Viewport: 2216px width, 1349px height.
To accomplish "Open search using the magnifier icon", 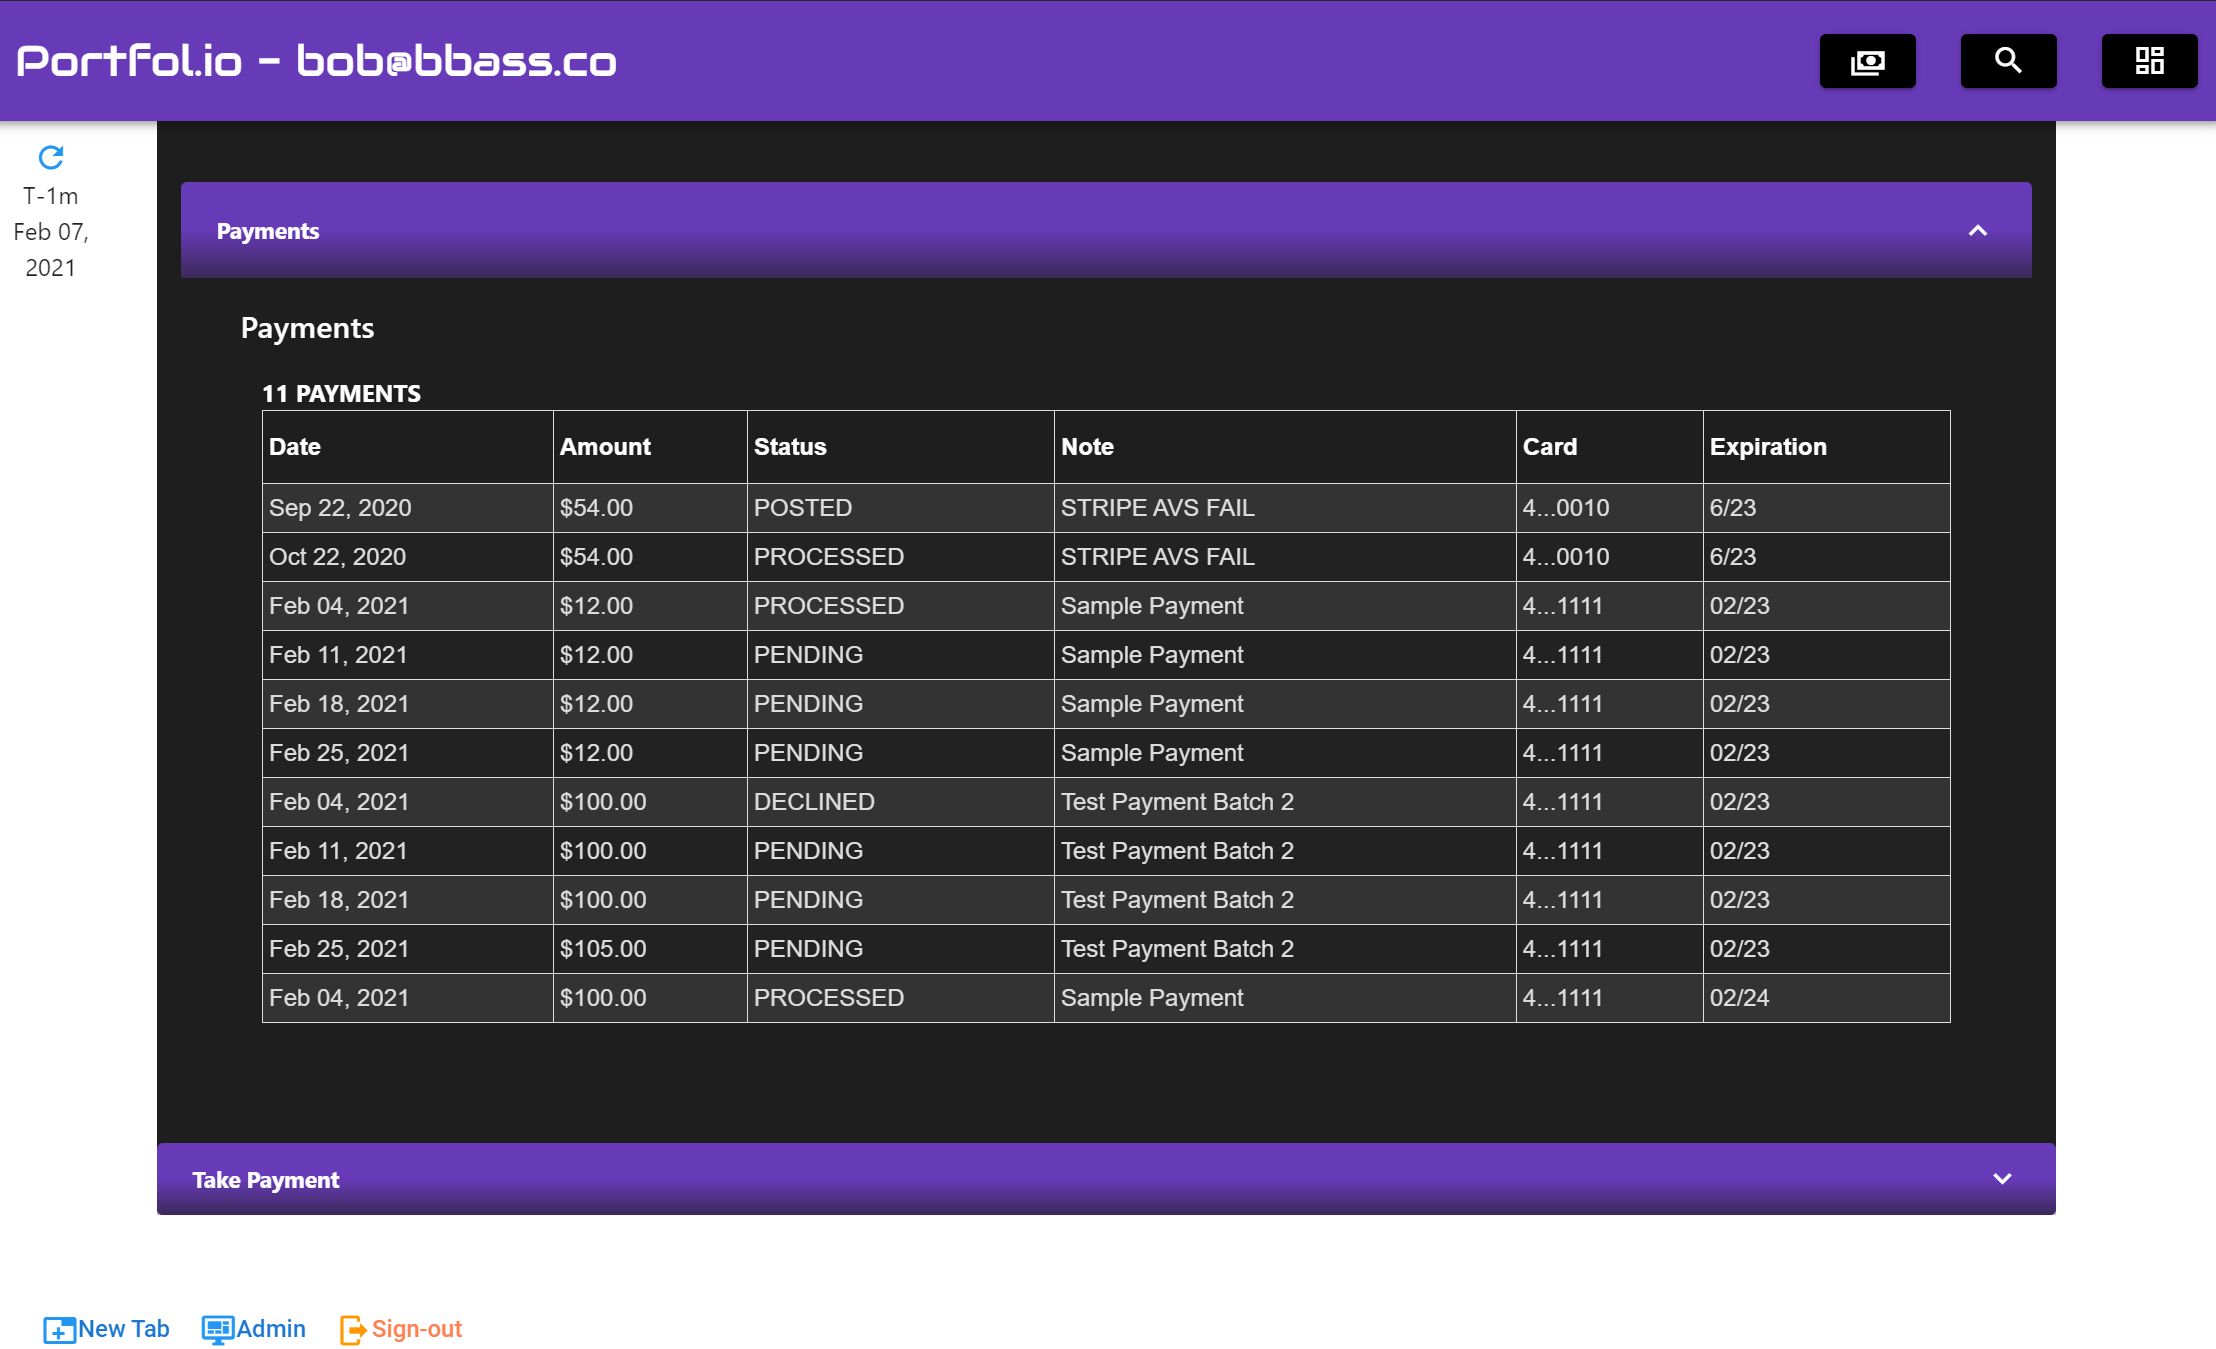I will (2008, 62).
